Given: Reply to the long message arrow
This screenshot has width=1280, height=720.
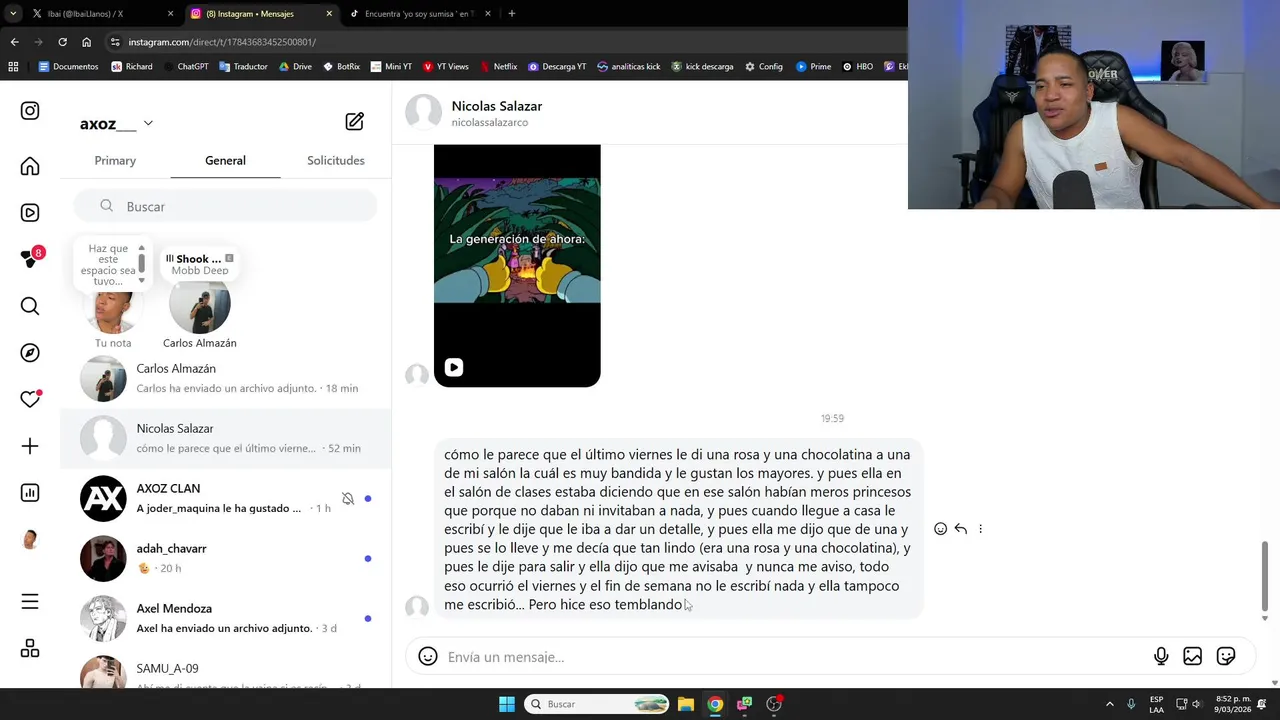Looking at the screenshot, I should click(x=961, y=529).
